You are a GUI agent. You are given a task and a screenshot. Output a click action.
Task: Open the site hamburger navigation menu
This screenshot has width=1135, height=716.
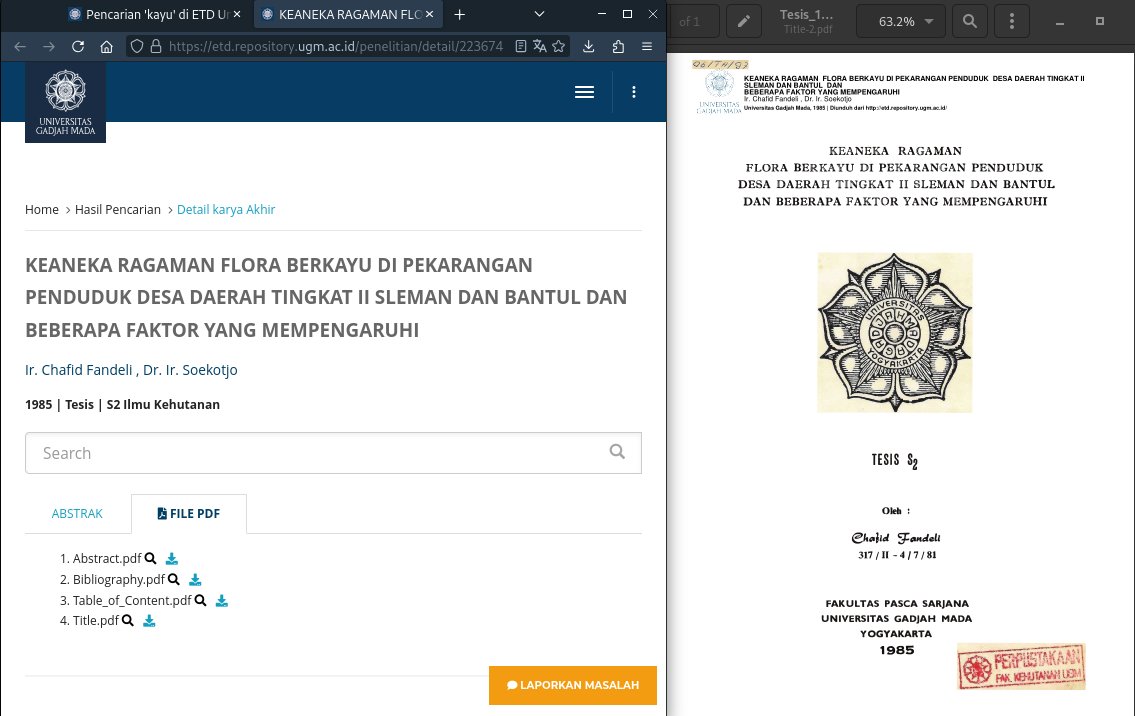coord(584,92)
